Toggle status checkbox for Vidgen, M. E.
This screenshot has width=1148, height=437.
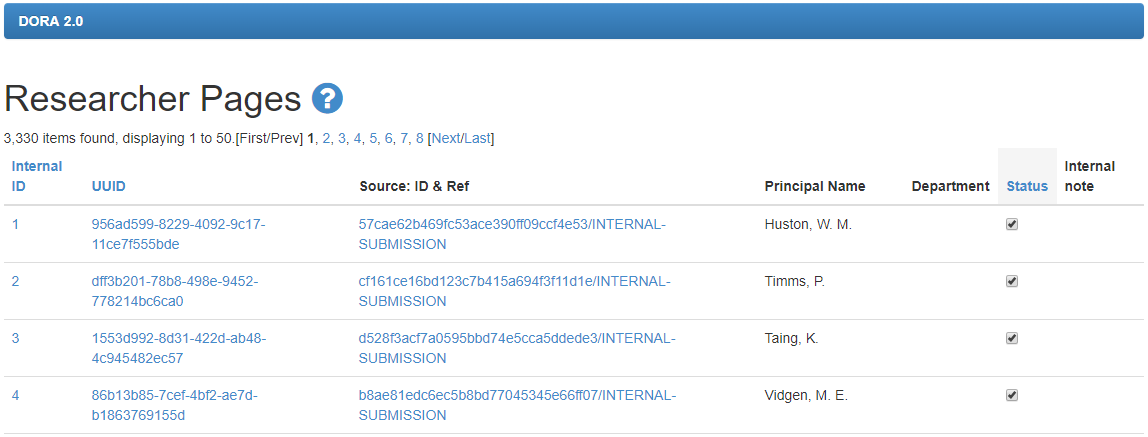(1012, 396)
